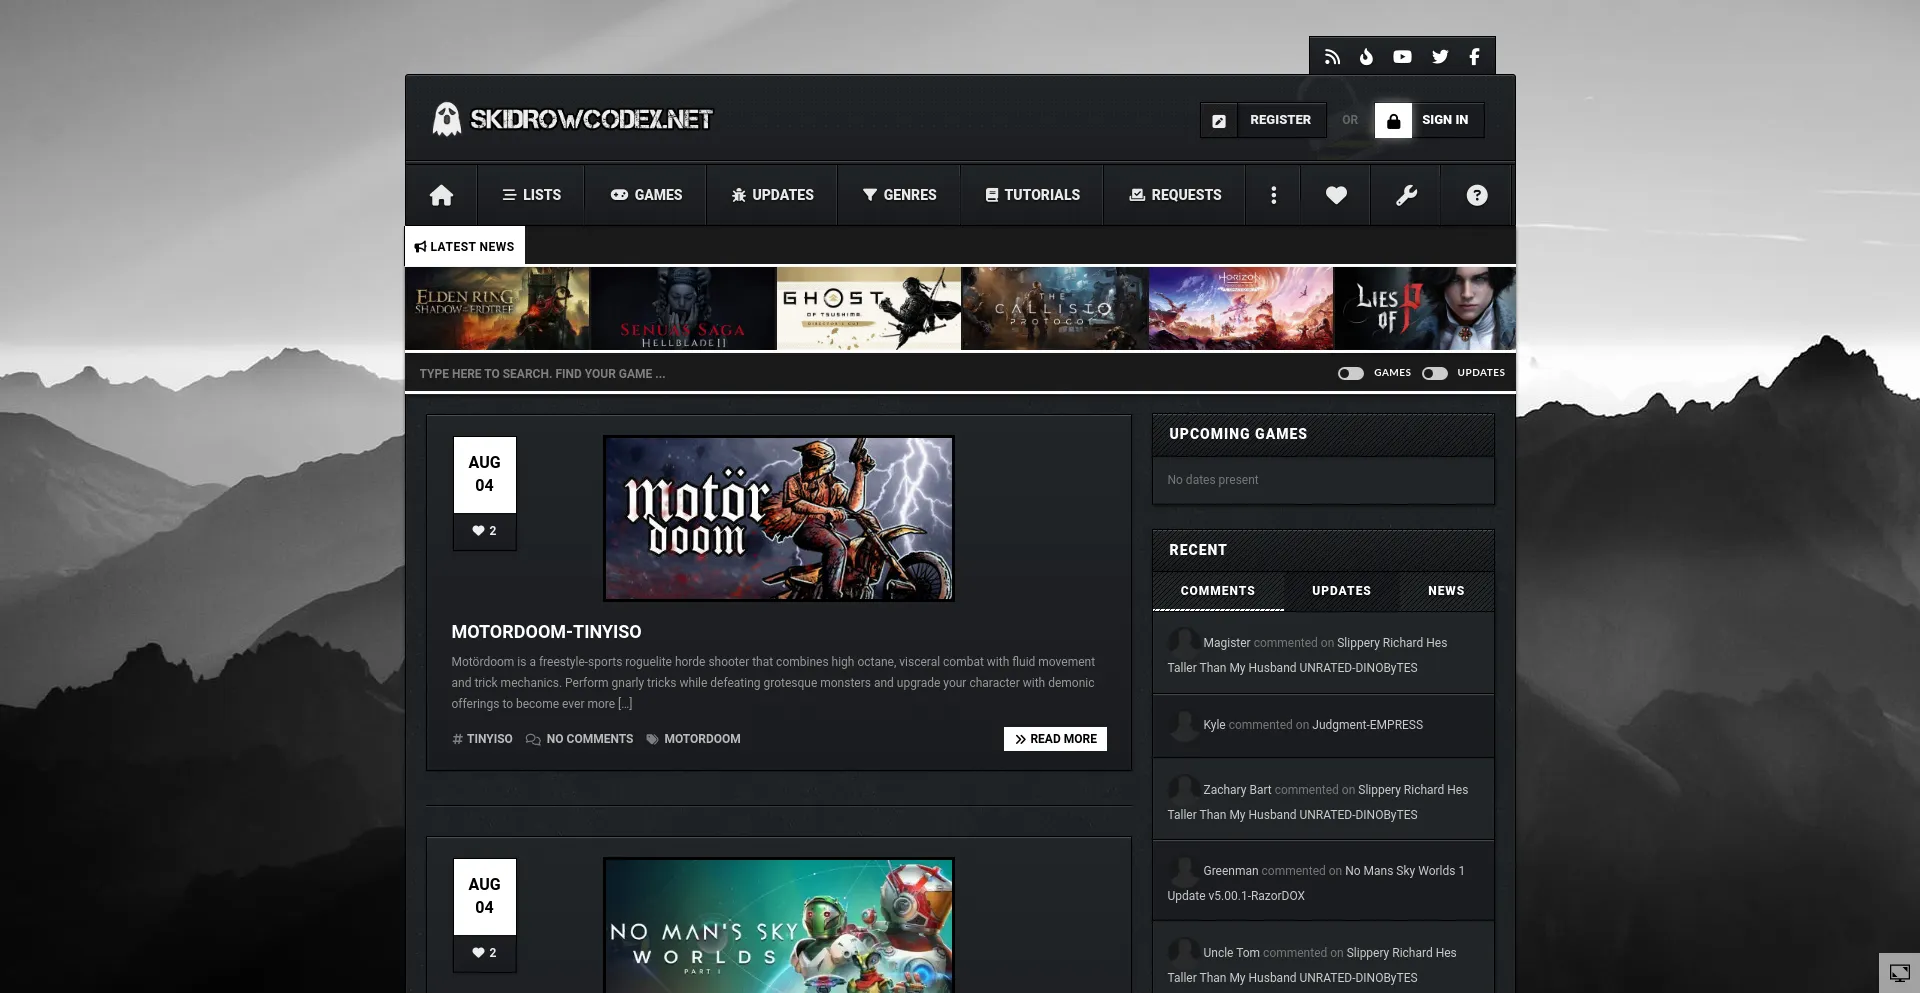The width and height of the screenshot is (1920, 993).
Task: Switch to the NEWS tab
Action: 1446,591
